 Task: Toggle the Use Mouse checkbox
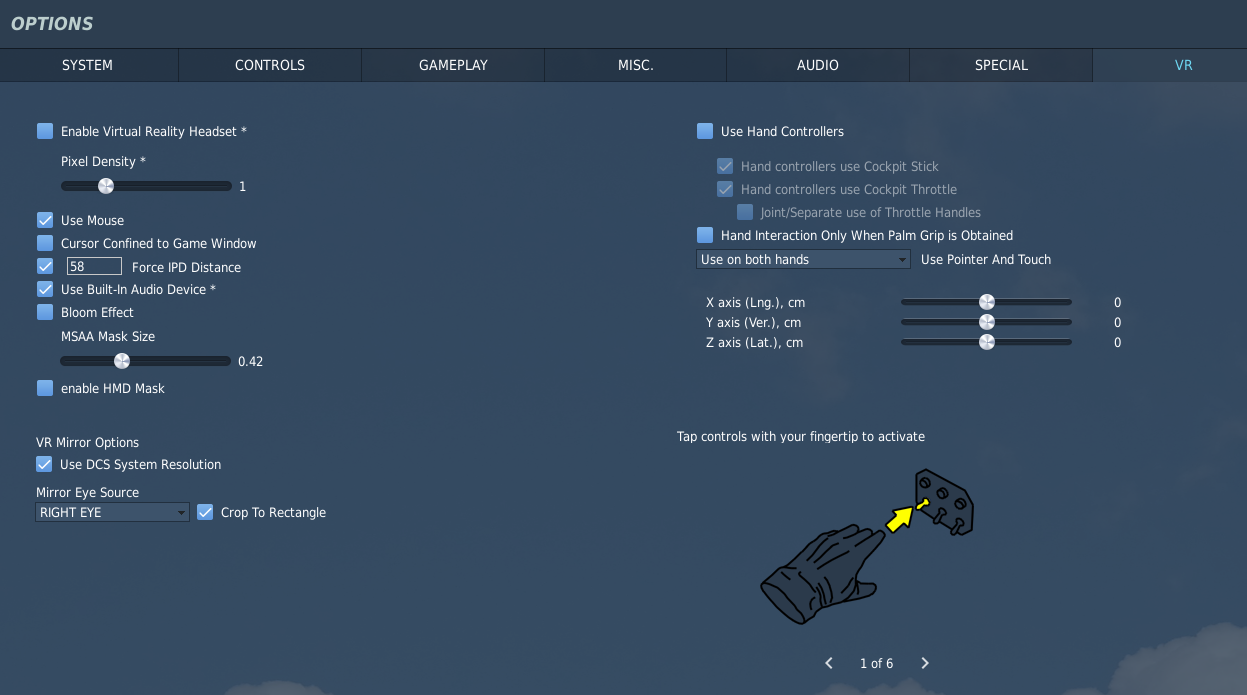(45, 220)
